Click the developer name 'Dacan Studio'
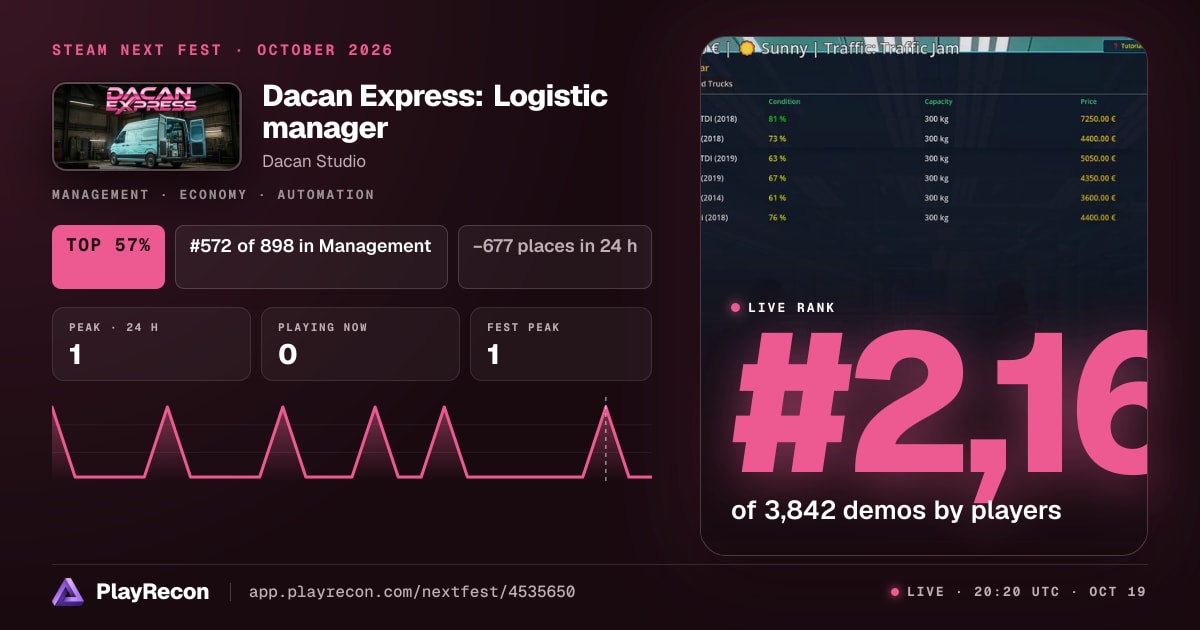Screen dimensions: 1200x630 314,161
